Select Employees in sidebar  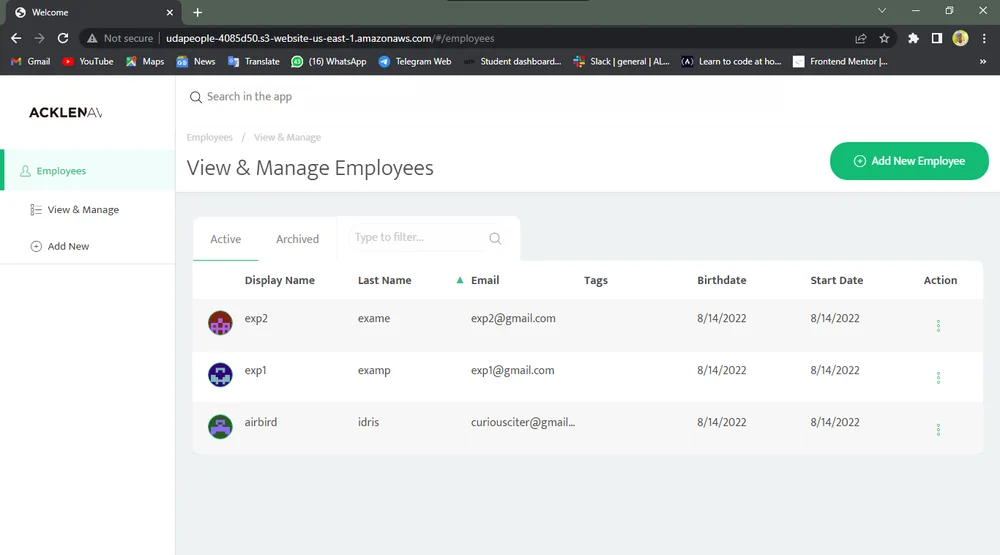88,170
